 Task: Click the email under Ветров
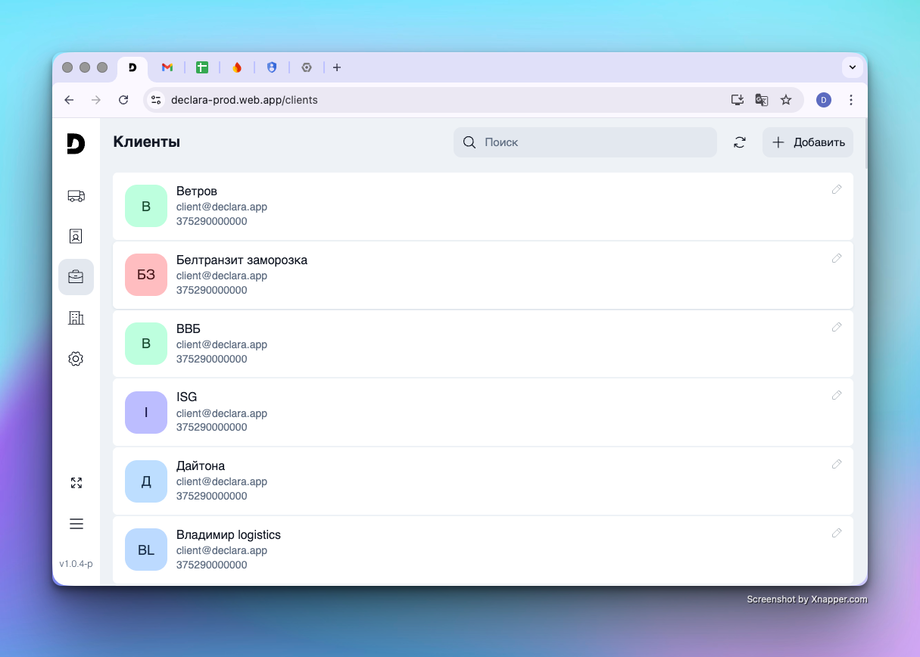click(x=222, y=206)
